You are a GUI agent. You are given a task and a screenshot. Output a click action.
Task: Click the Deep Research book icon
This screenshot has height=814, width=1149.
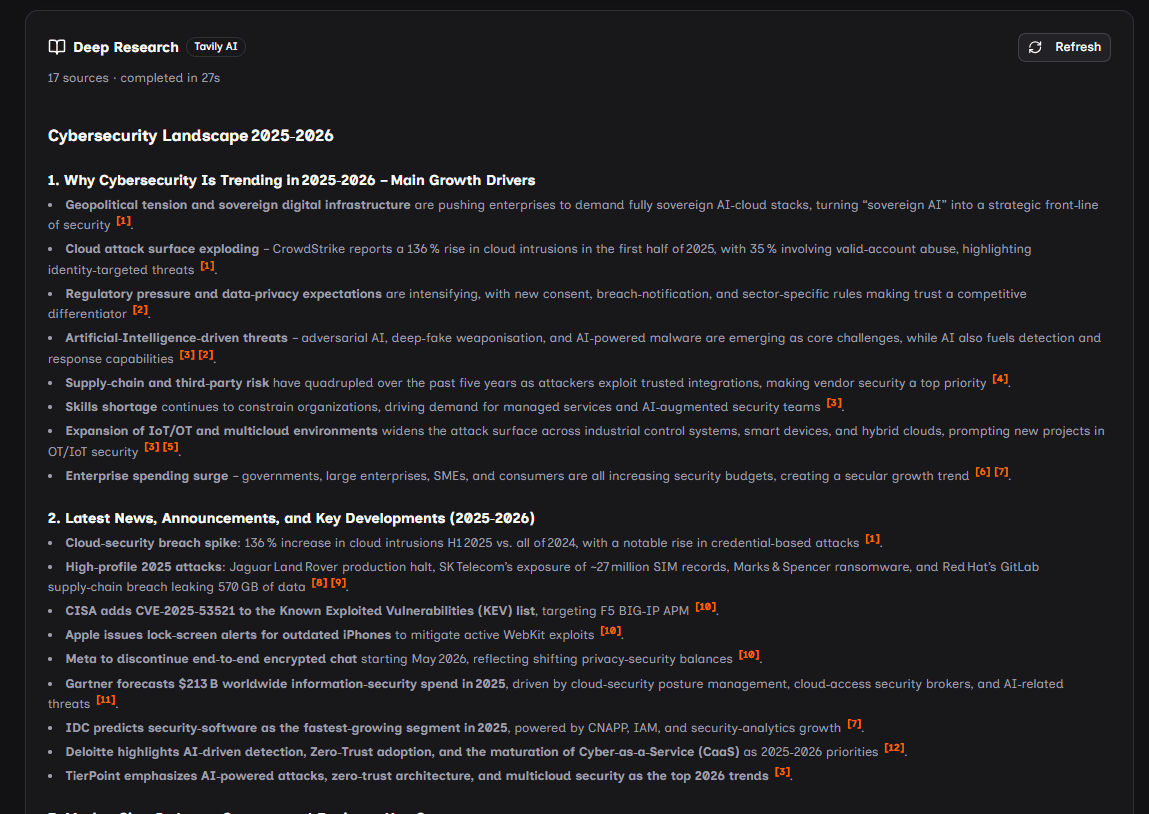pos(56,47)
